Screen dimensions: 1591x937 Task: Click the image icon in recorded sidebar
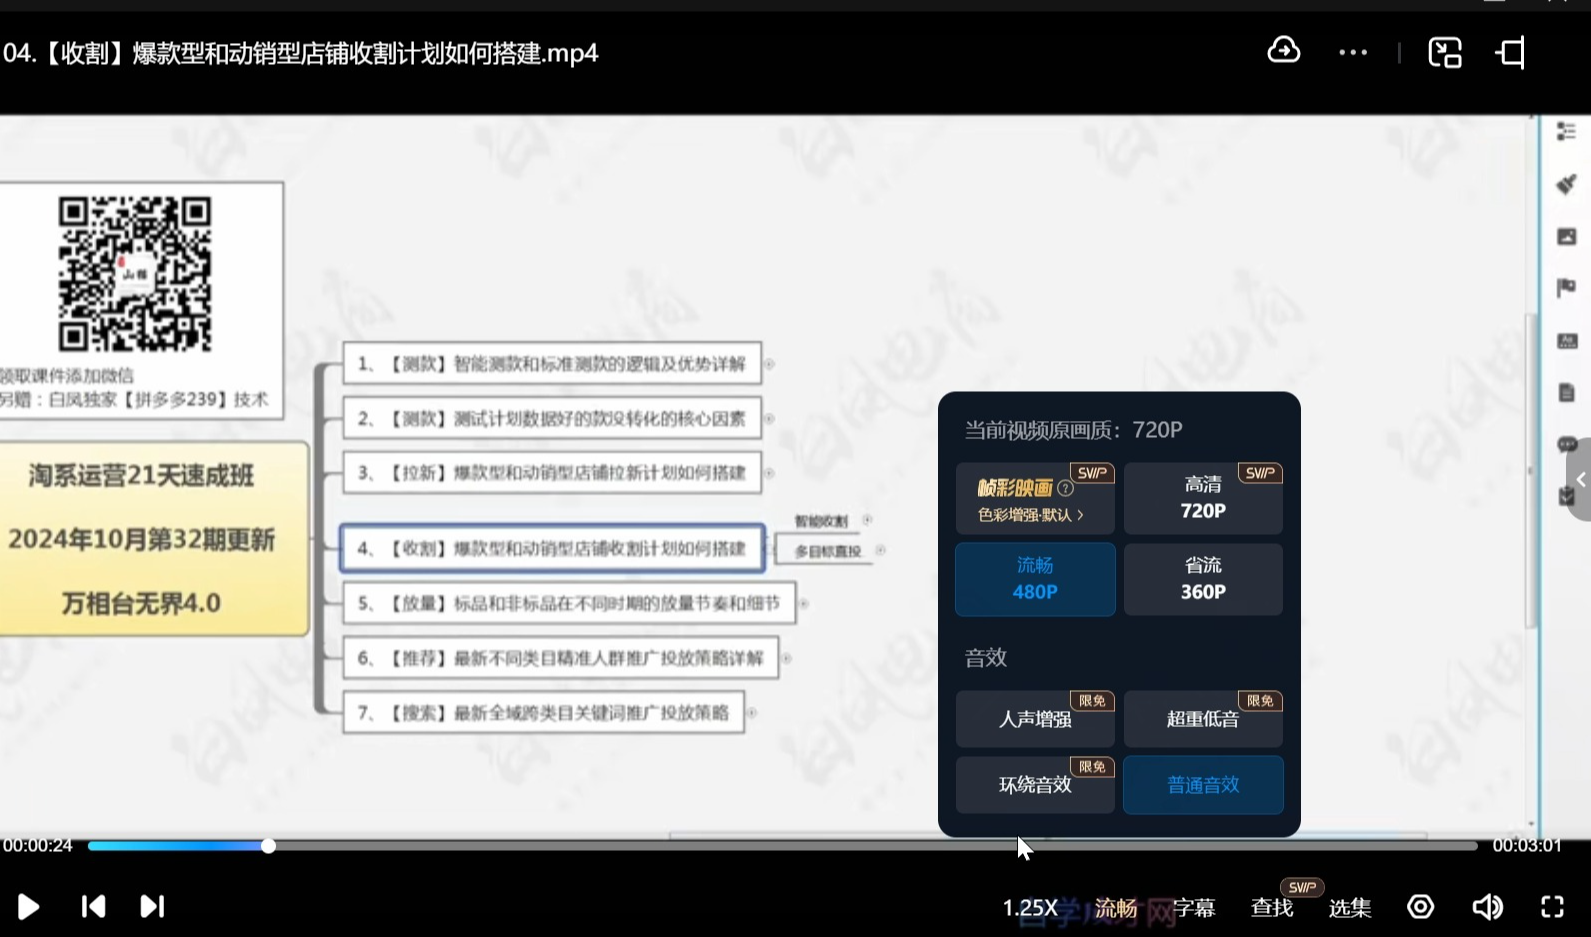click(1566, 237)
